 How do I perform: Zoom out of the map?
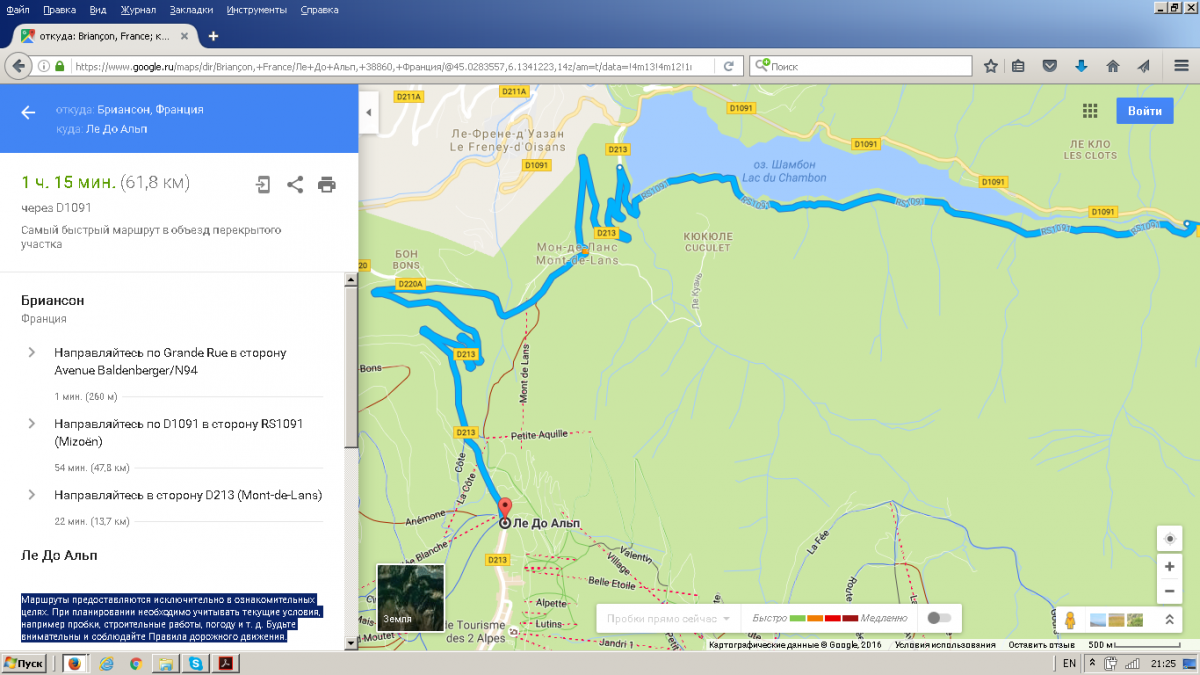tap(1169, 591)
